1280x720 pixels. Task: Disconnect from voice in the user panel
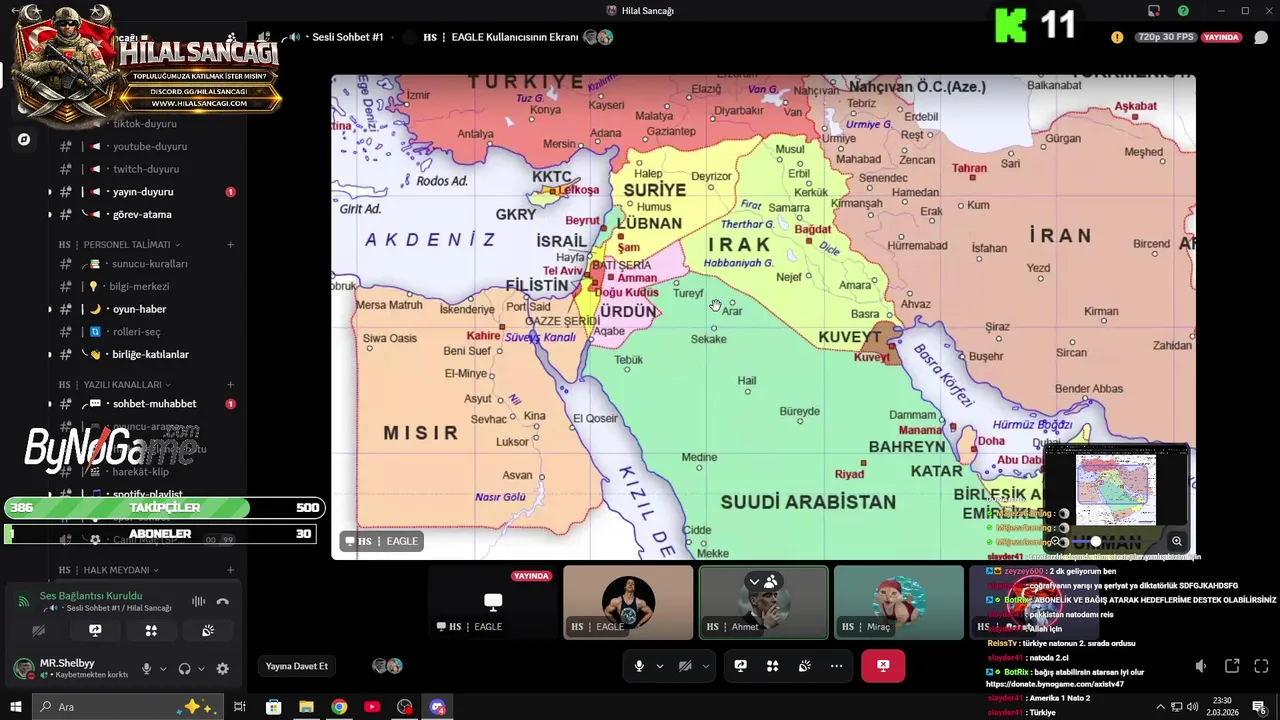point(223,601)
